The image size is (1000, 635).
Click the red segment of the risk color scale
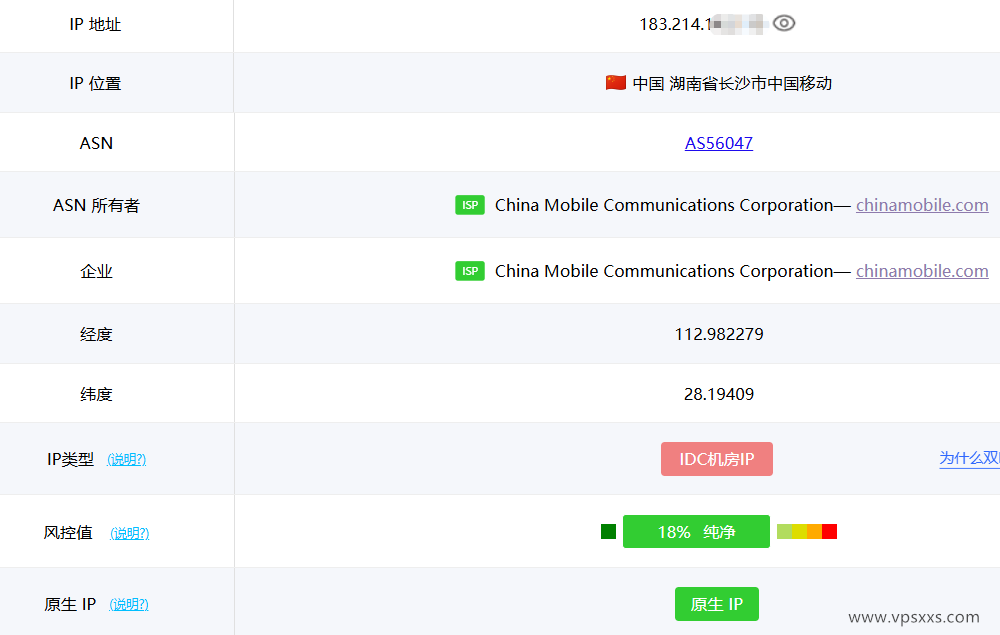829,531
